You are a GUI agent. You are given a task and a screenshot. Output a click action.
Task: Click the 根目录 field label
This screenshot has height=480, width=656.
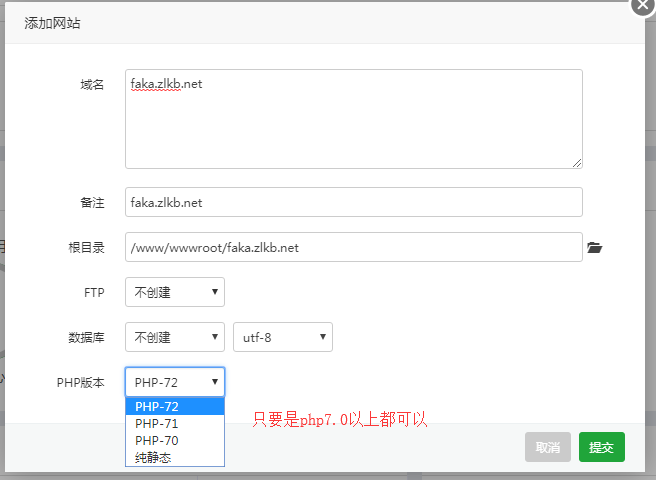[x=86, y=248]
